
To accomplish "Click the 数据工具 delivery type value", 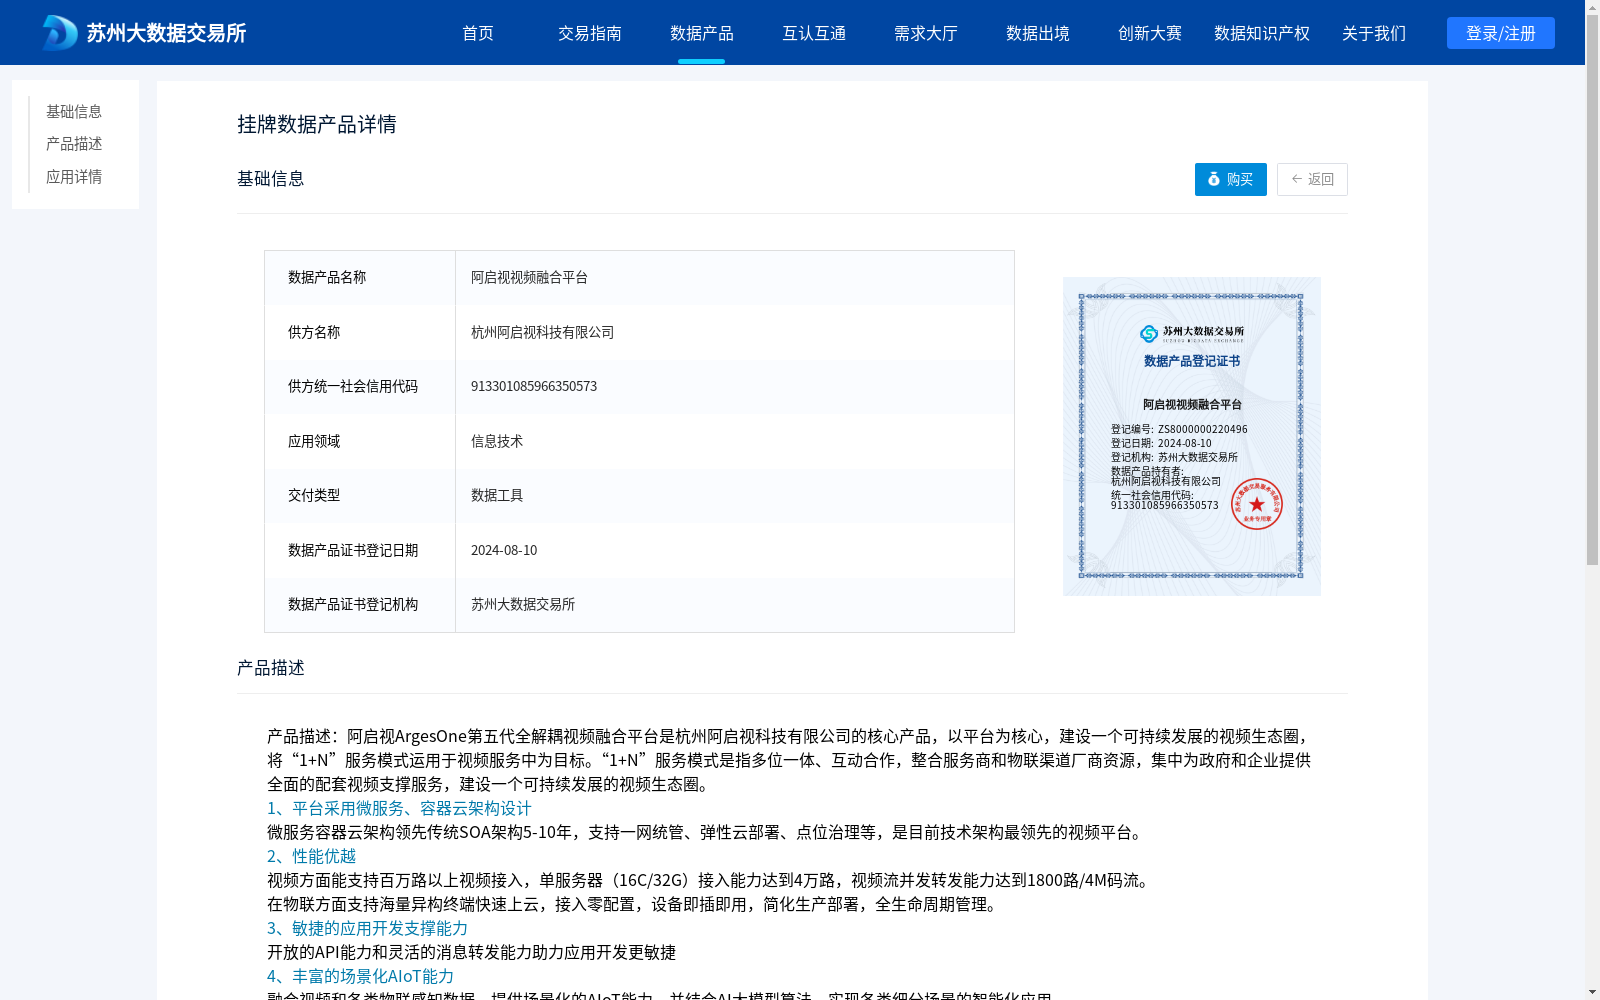I will click(x=497, y=495).
